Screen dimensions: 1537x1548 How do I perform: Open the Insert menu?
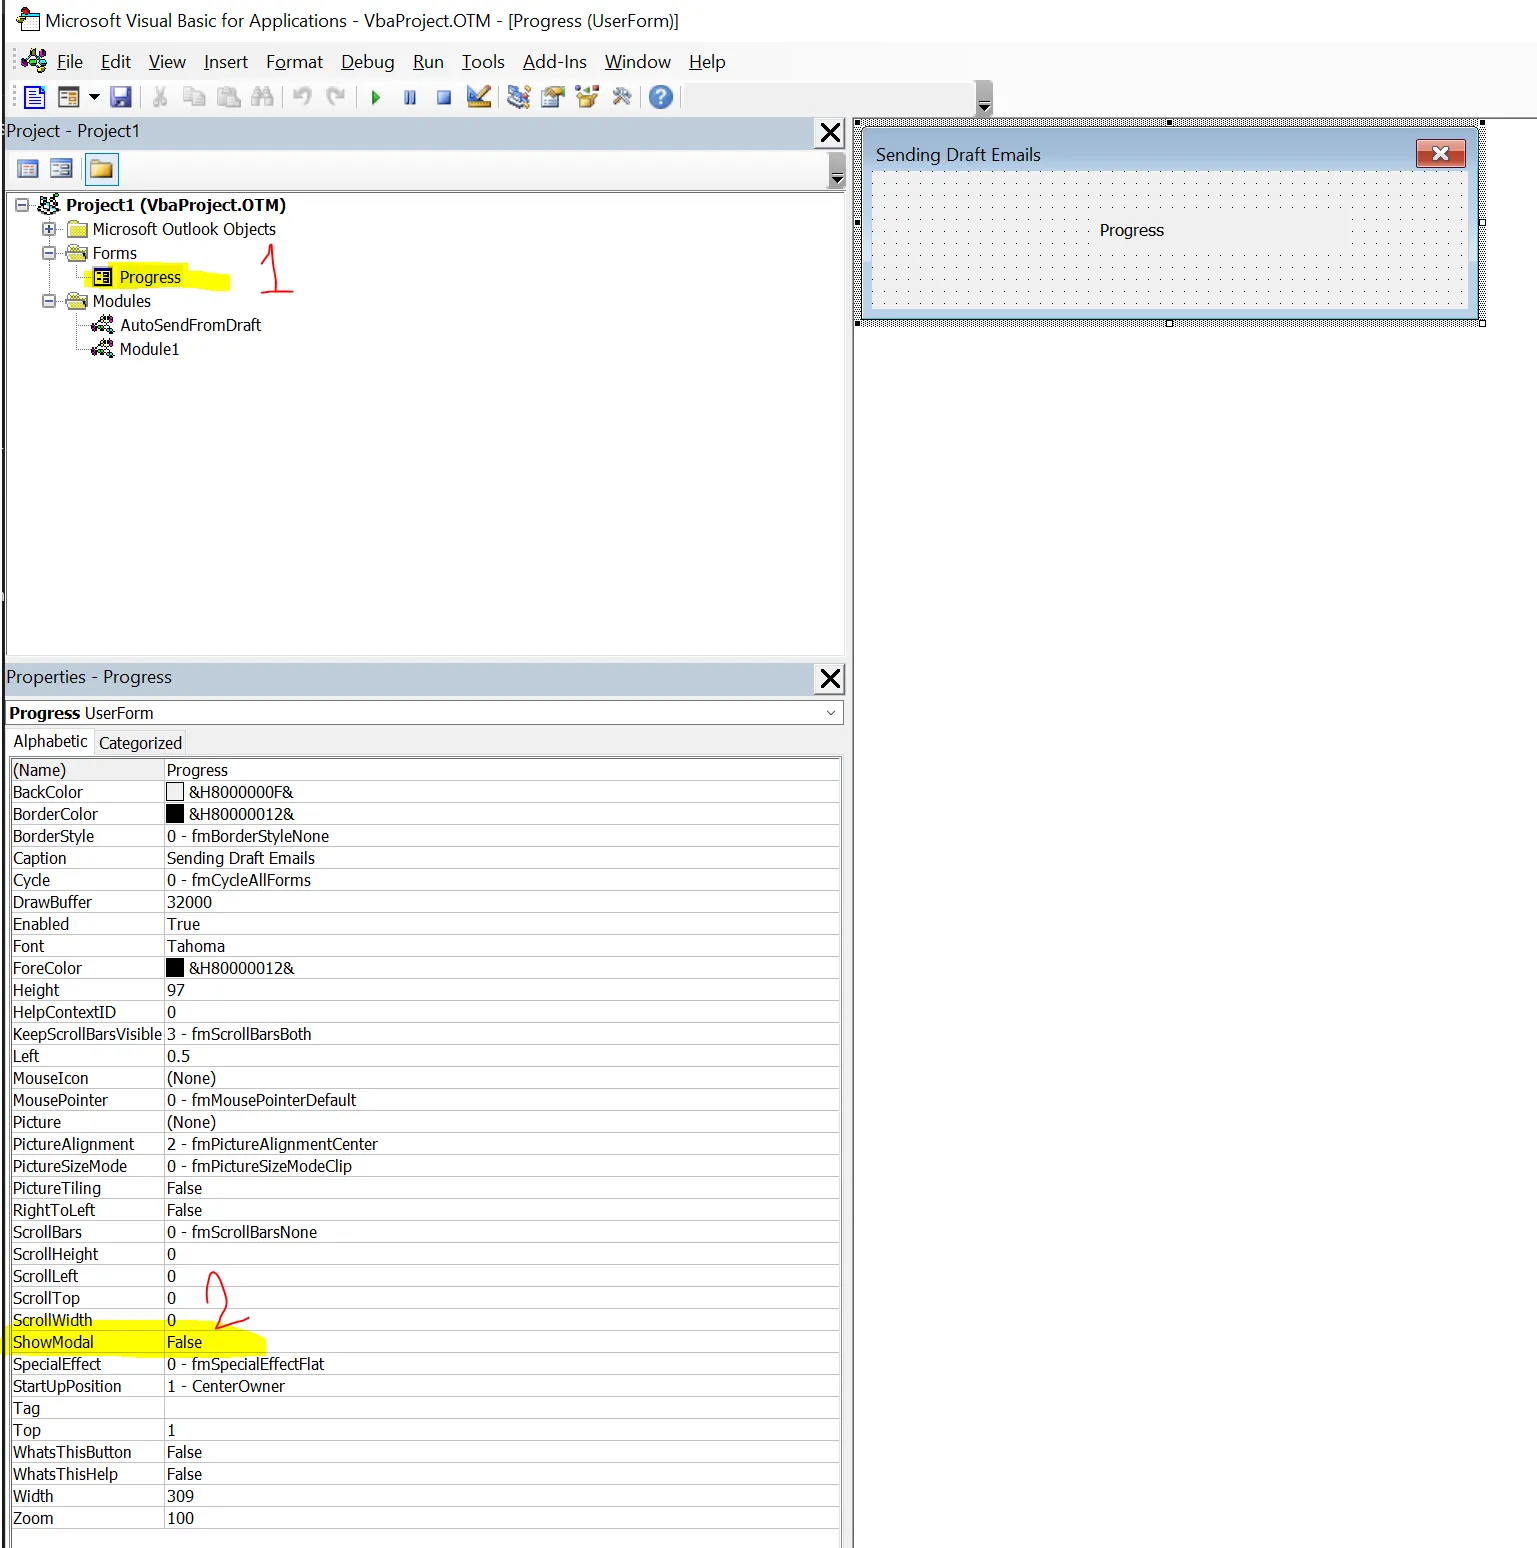point(226,62)
